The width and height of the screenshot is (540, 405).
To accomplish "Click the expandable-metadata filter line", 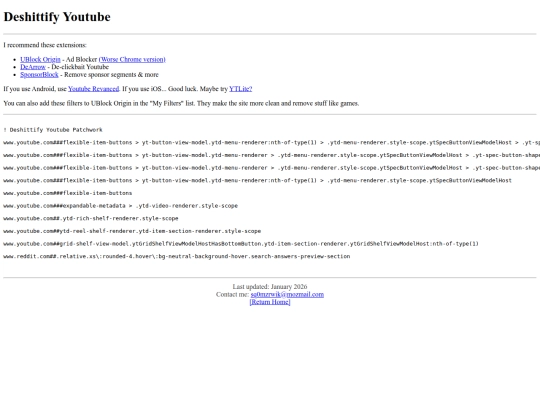I will click(121, 206).
